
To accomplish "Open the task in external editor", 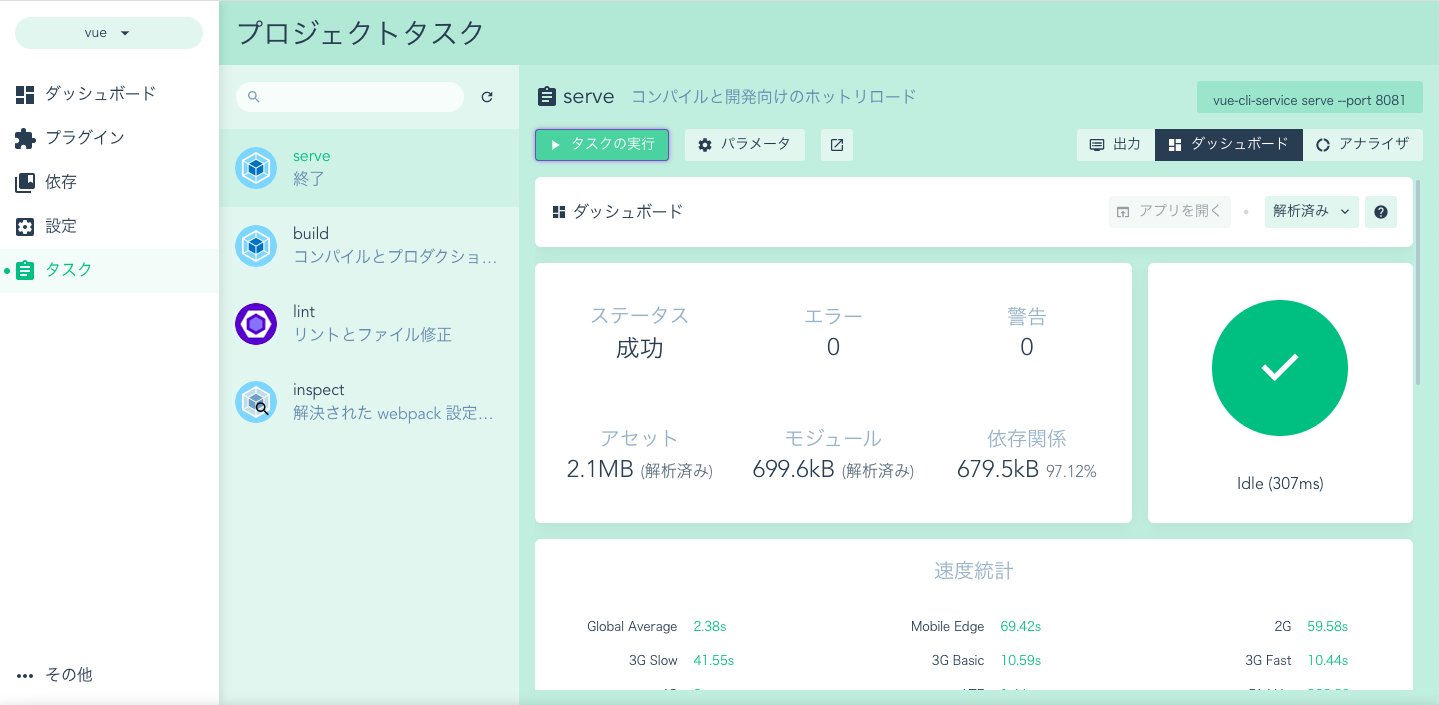I will click(x=836, y=144).
